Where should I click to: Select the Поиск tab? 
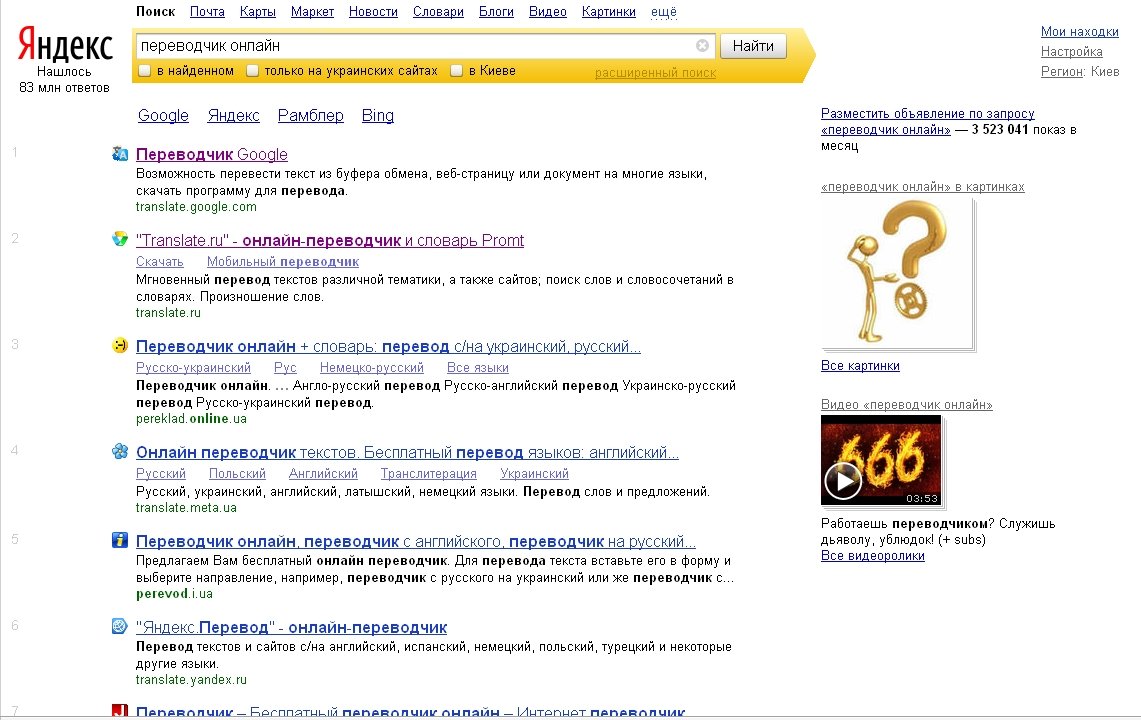(x=156, y=12)
